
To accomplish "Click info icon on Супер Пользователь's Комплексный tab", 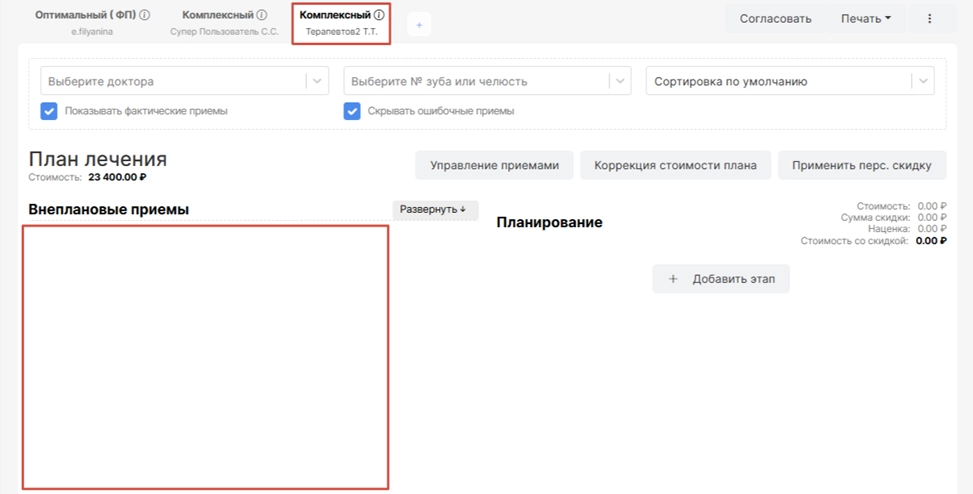I will pos(262,16).
